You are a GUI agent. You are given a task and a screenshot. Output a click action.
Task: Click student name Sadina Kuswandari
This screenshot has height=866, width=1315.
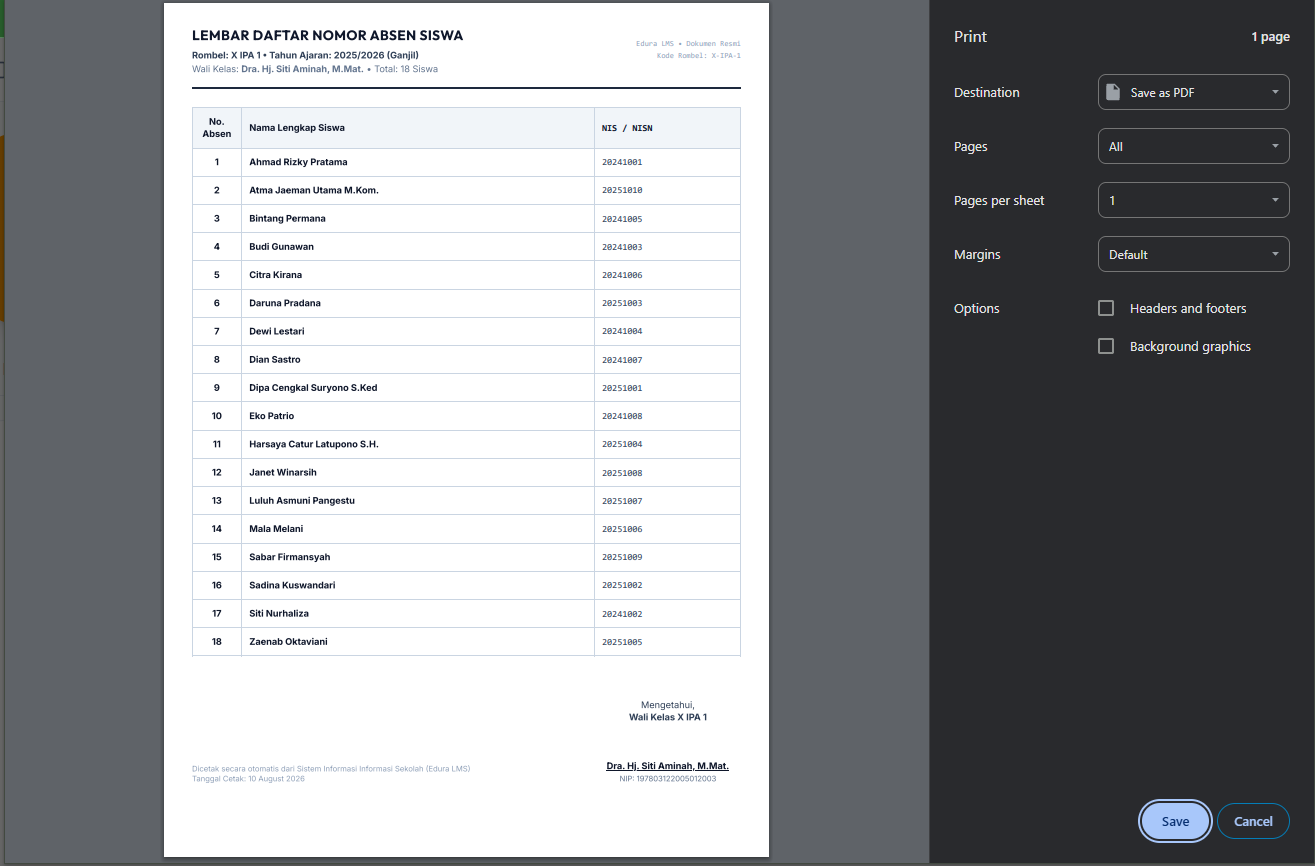[292, 585]
